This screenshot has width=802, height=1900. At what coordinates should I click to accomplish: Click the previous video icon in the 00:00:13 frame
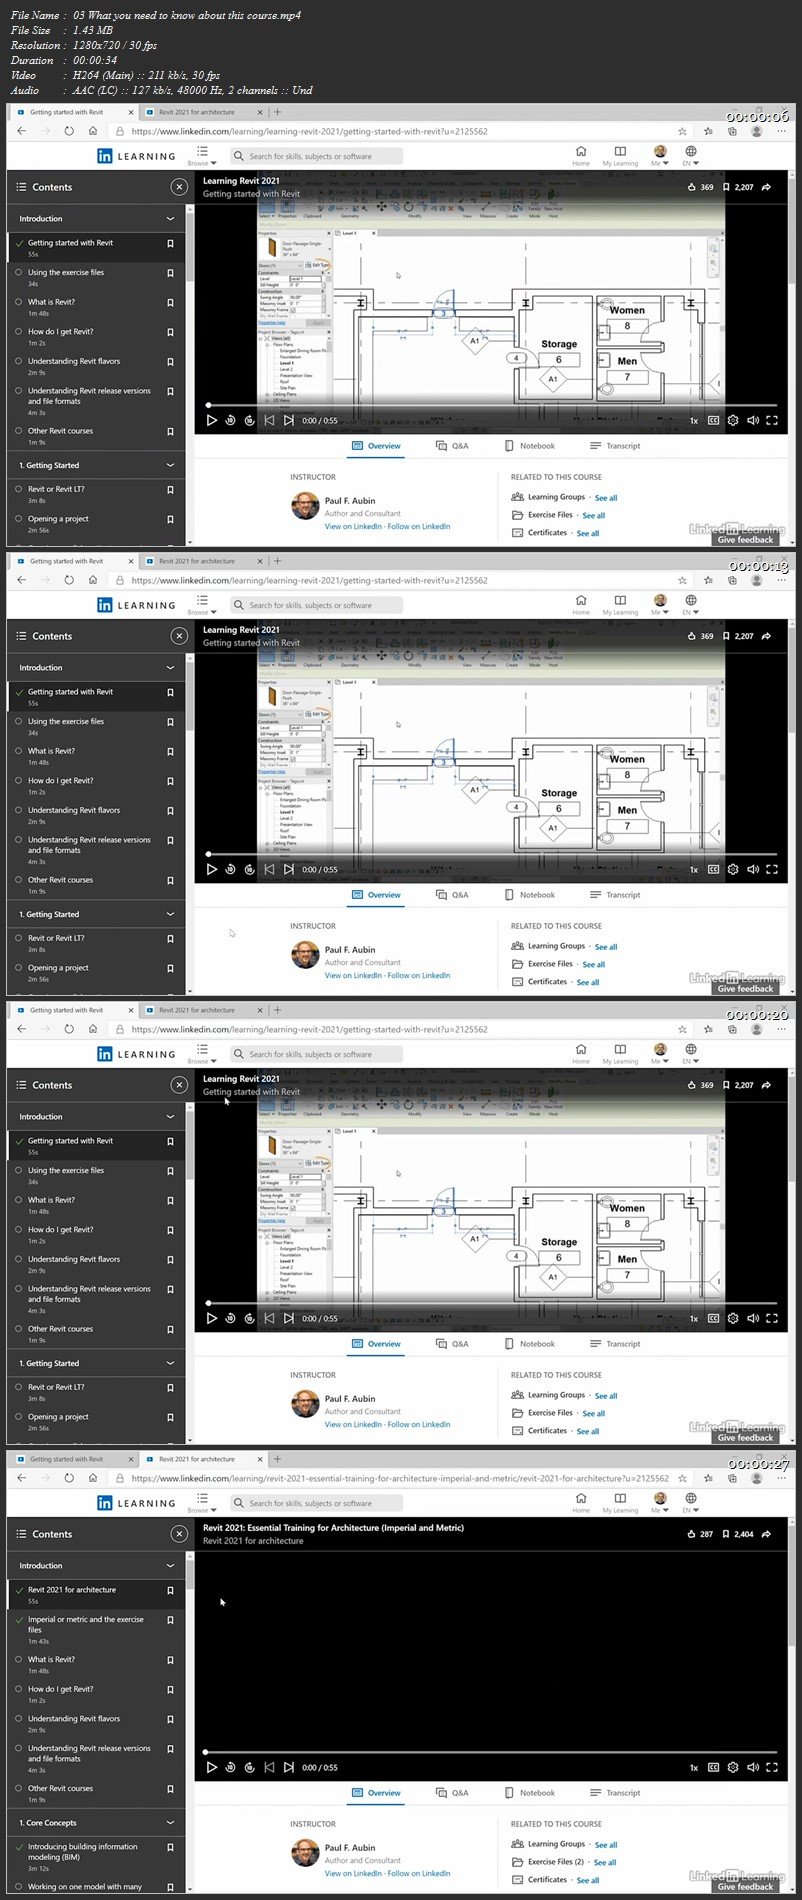point(269,870)
